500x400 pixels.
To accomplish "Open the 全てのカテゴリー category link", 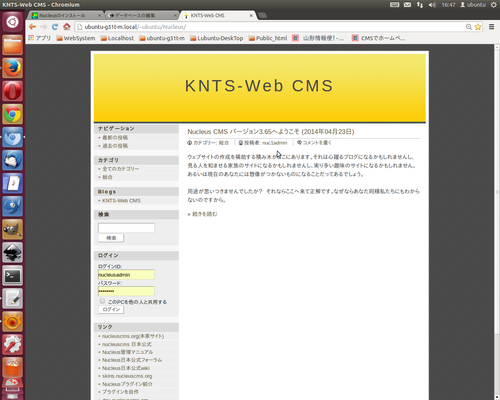I will pos(121,169).
